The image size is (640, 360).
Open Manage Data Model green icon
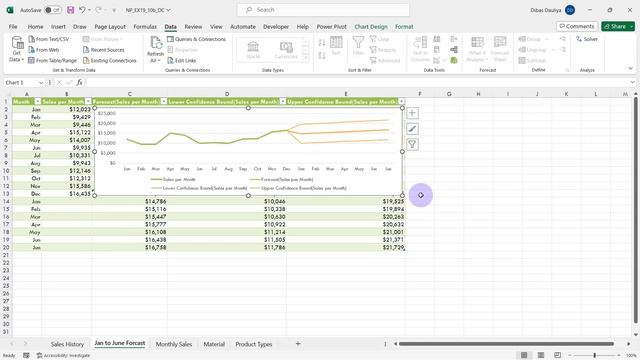(x=454, y=60)
